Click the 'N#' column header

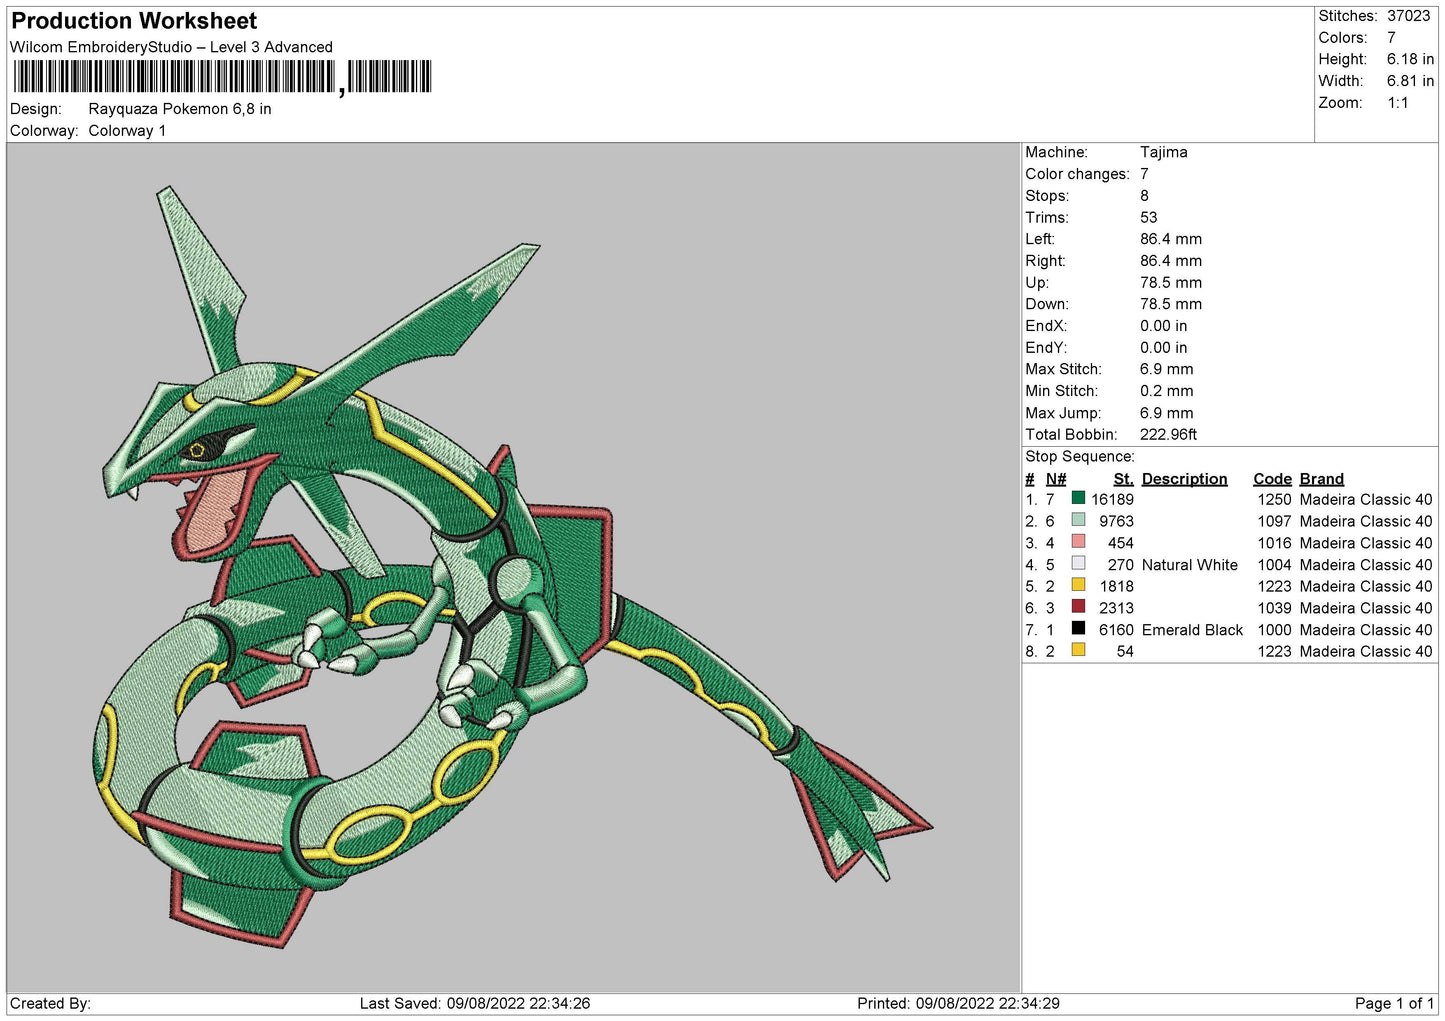(1056, 479)
